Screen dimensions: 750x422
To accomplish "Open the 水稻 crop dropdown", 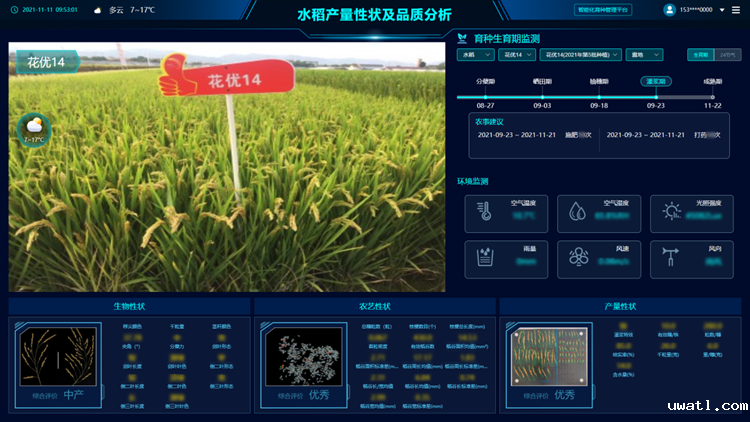I will click(x=475, y=55).
